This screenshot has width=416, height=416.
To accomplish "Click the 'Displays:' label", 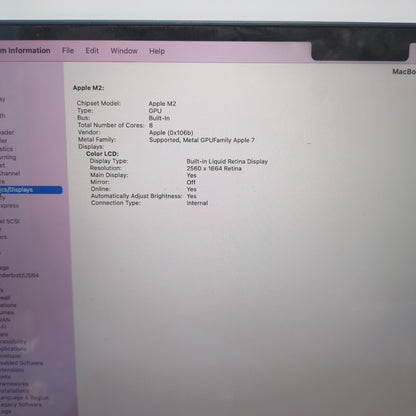I will pos(91,147).
